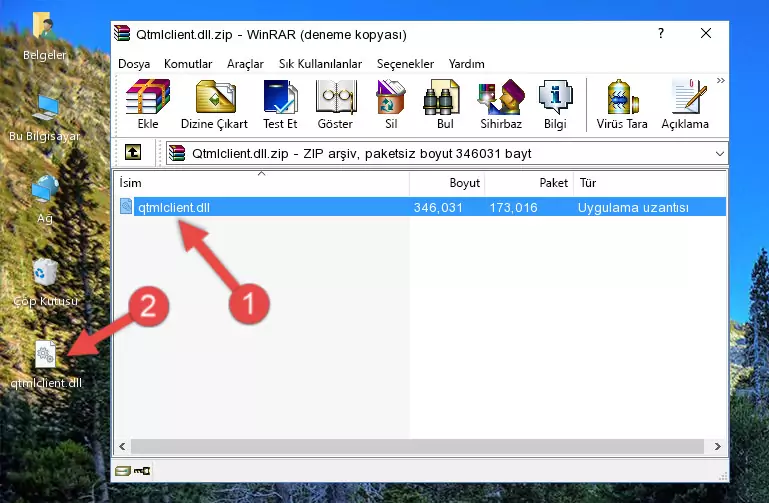Click the horizontal scrollbar left arrow

pos(122,446)
